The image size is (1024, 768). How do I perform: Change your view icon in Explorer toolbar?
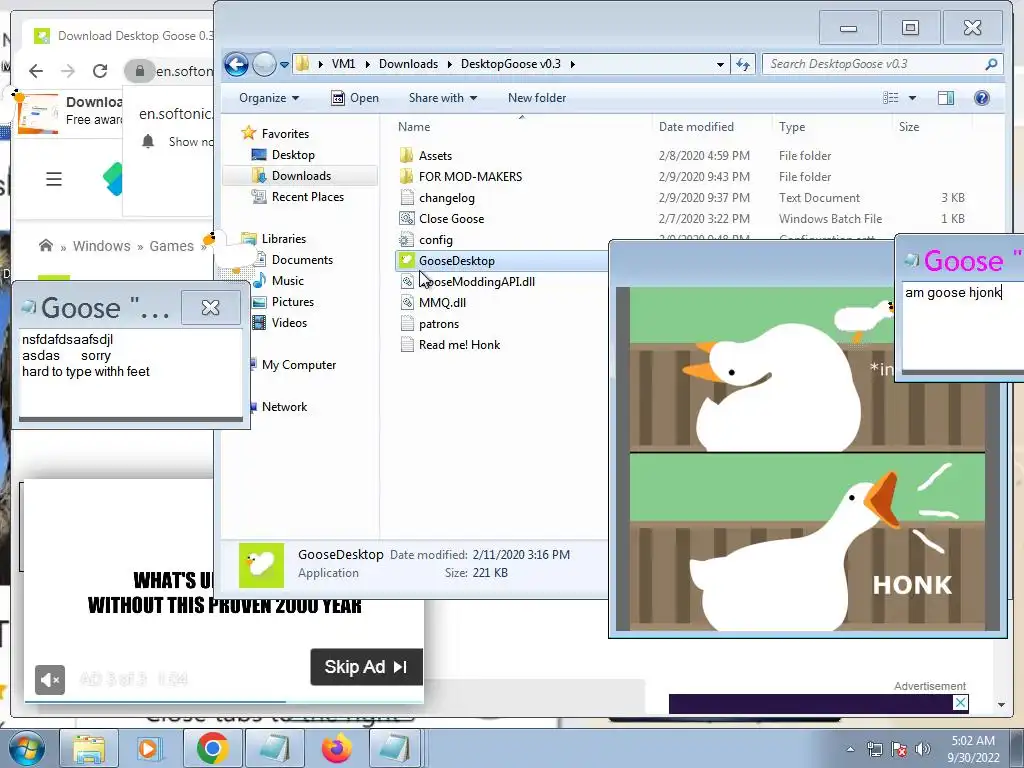click(x=891, y=98)
